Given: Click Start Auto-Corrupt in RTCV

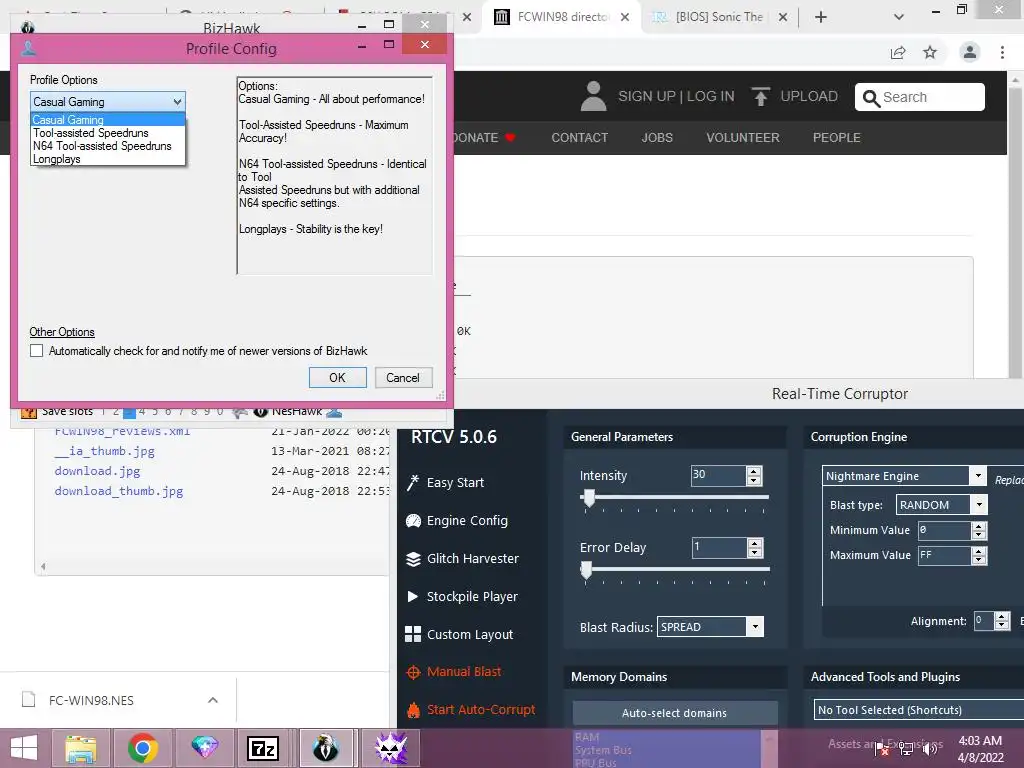Looking at the screenshot, I should click(x=471, y=709).
